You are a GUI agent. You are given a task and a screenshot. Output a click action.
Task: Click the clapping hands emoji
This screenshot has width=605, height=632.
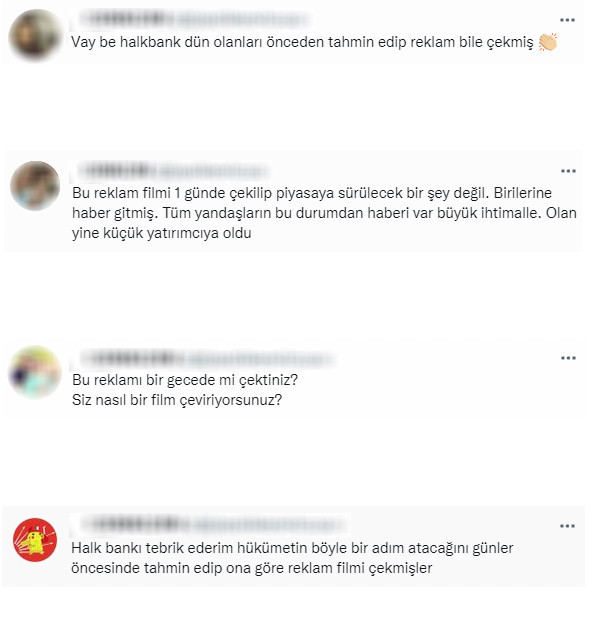coord(548,42)
